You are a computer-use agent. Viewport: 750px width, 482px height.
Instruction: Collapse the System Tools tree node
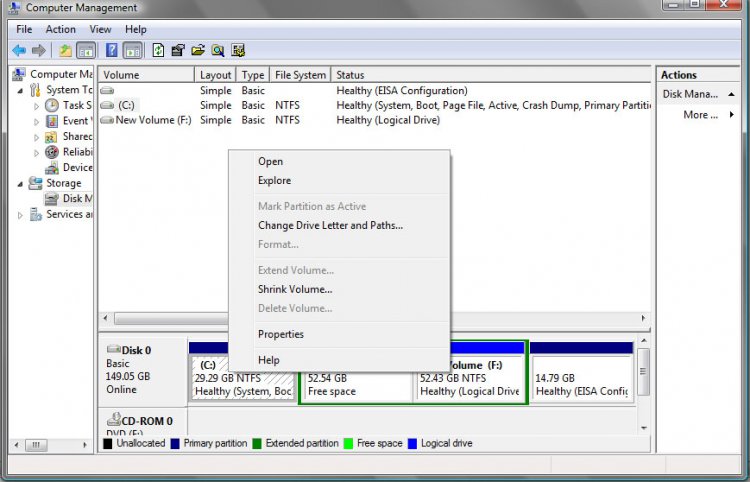[x=20, y=90]
